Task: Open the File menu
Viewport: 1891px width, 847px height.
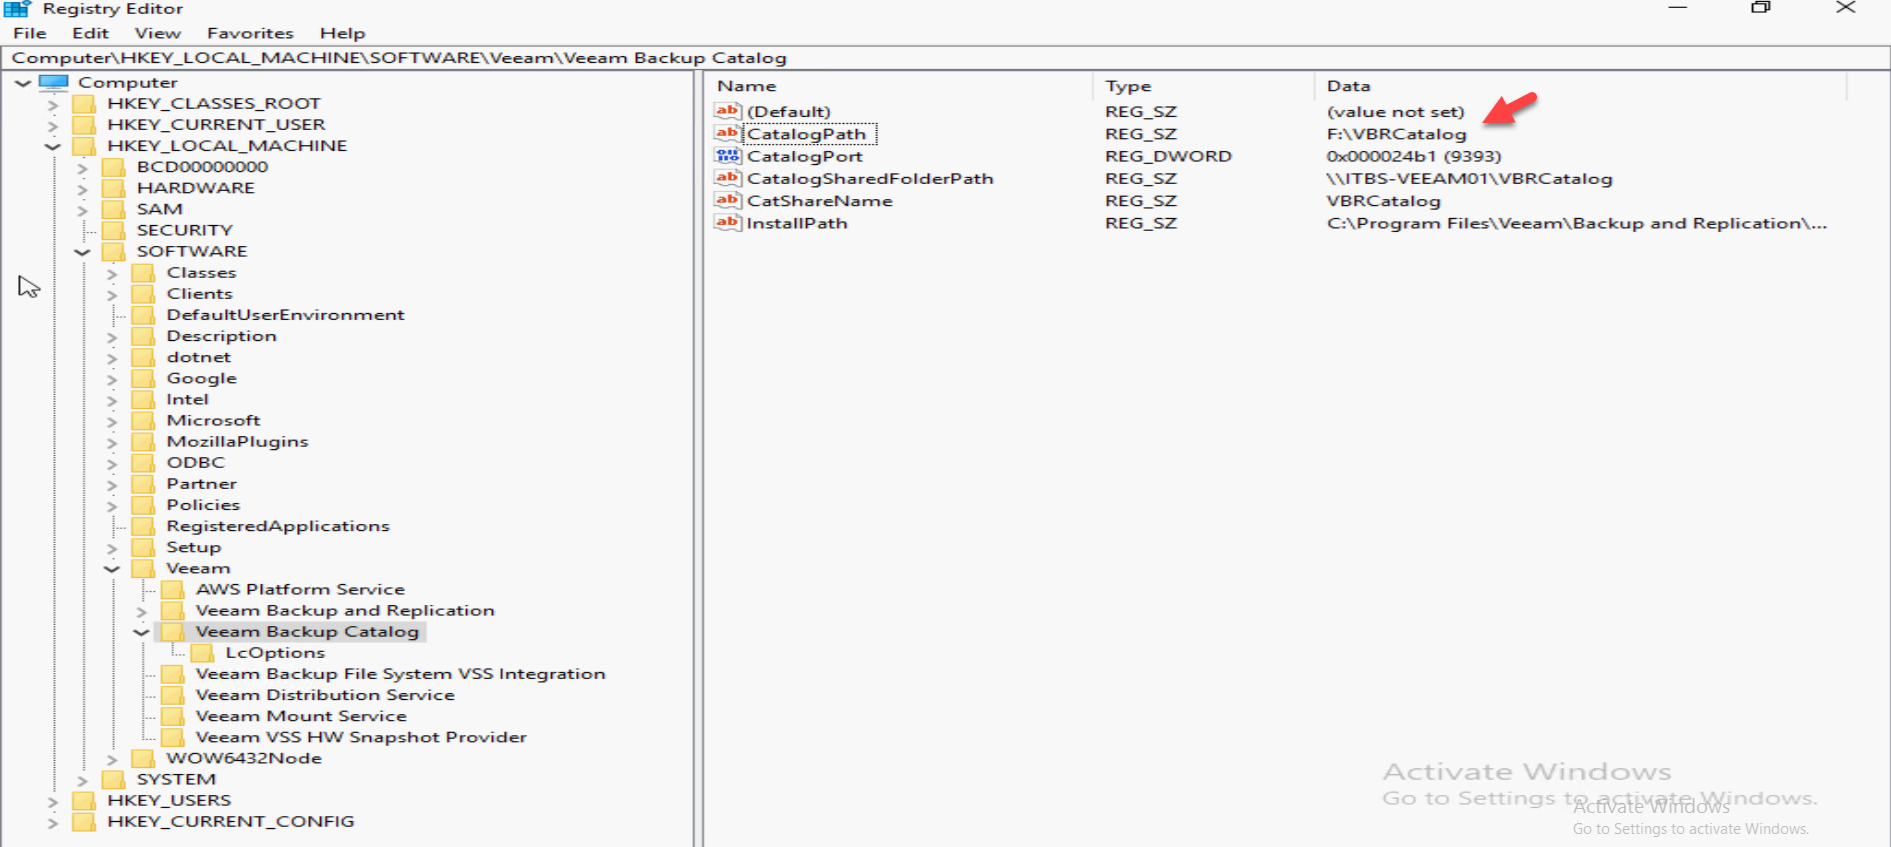Action: pyautogui.click(x=29, y=33)
